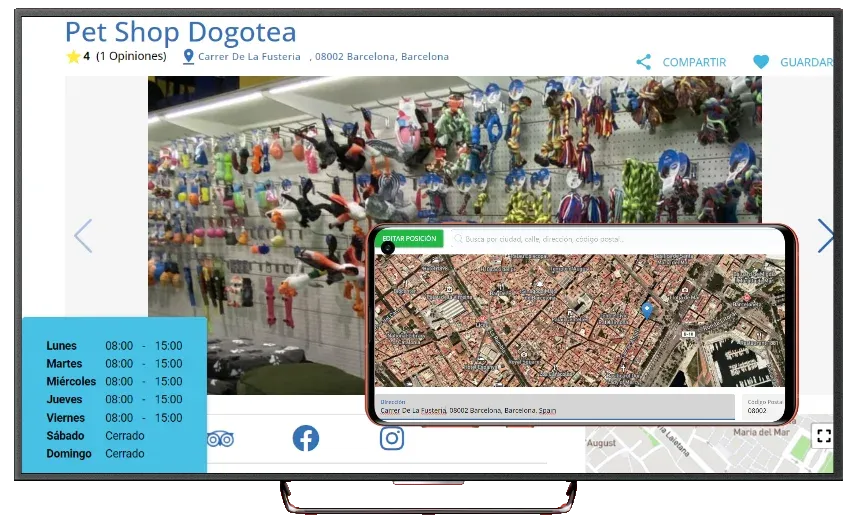Viewport: 864px width, 525px height.
Task: Click the yellow rating star
Action: tap(73, 56)
